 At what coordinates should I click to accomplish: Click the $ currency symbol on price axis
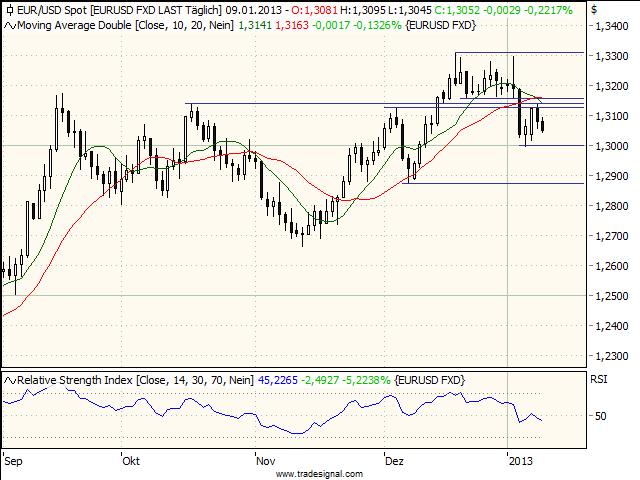(596, 9)
